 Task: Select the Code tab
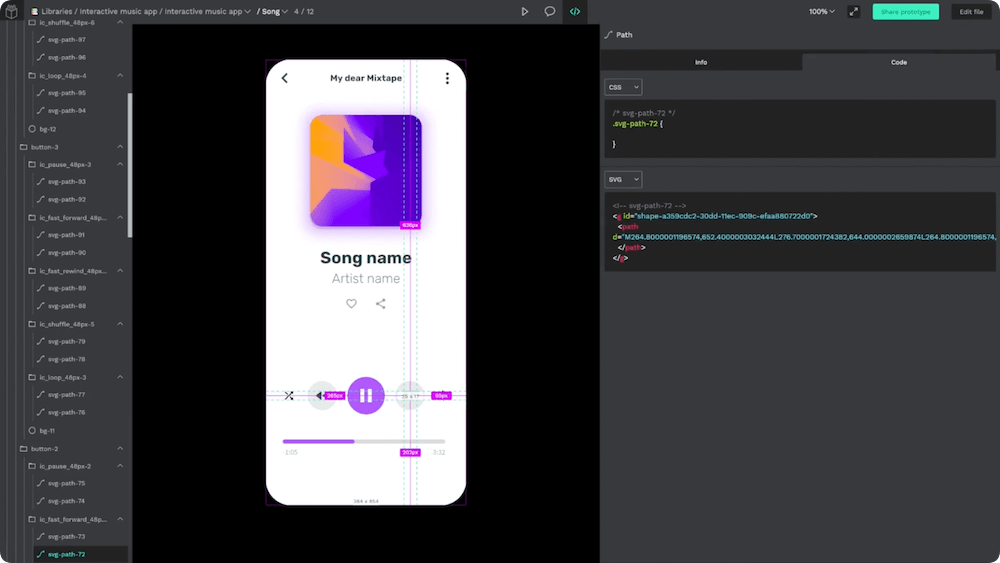click(x=899, y=62)
